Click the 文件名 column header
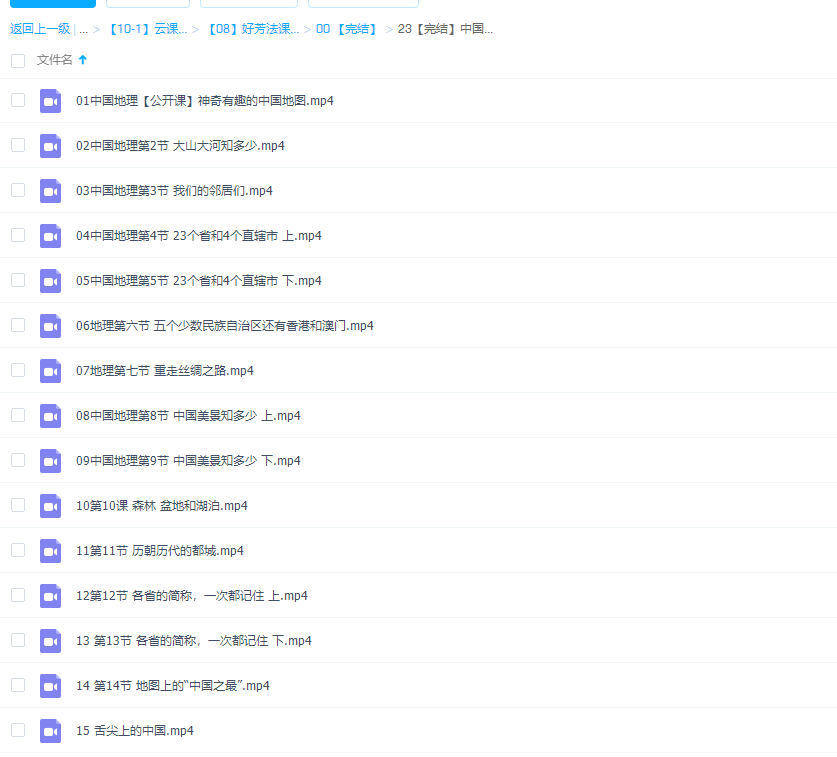Viewport: 837px width, 757px height. pyautogui.click(x=55, y=60)
